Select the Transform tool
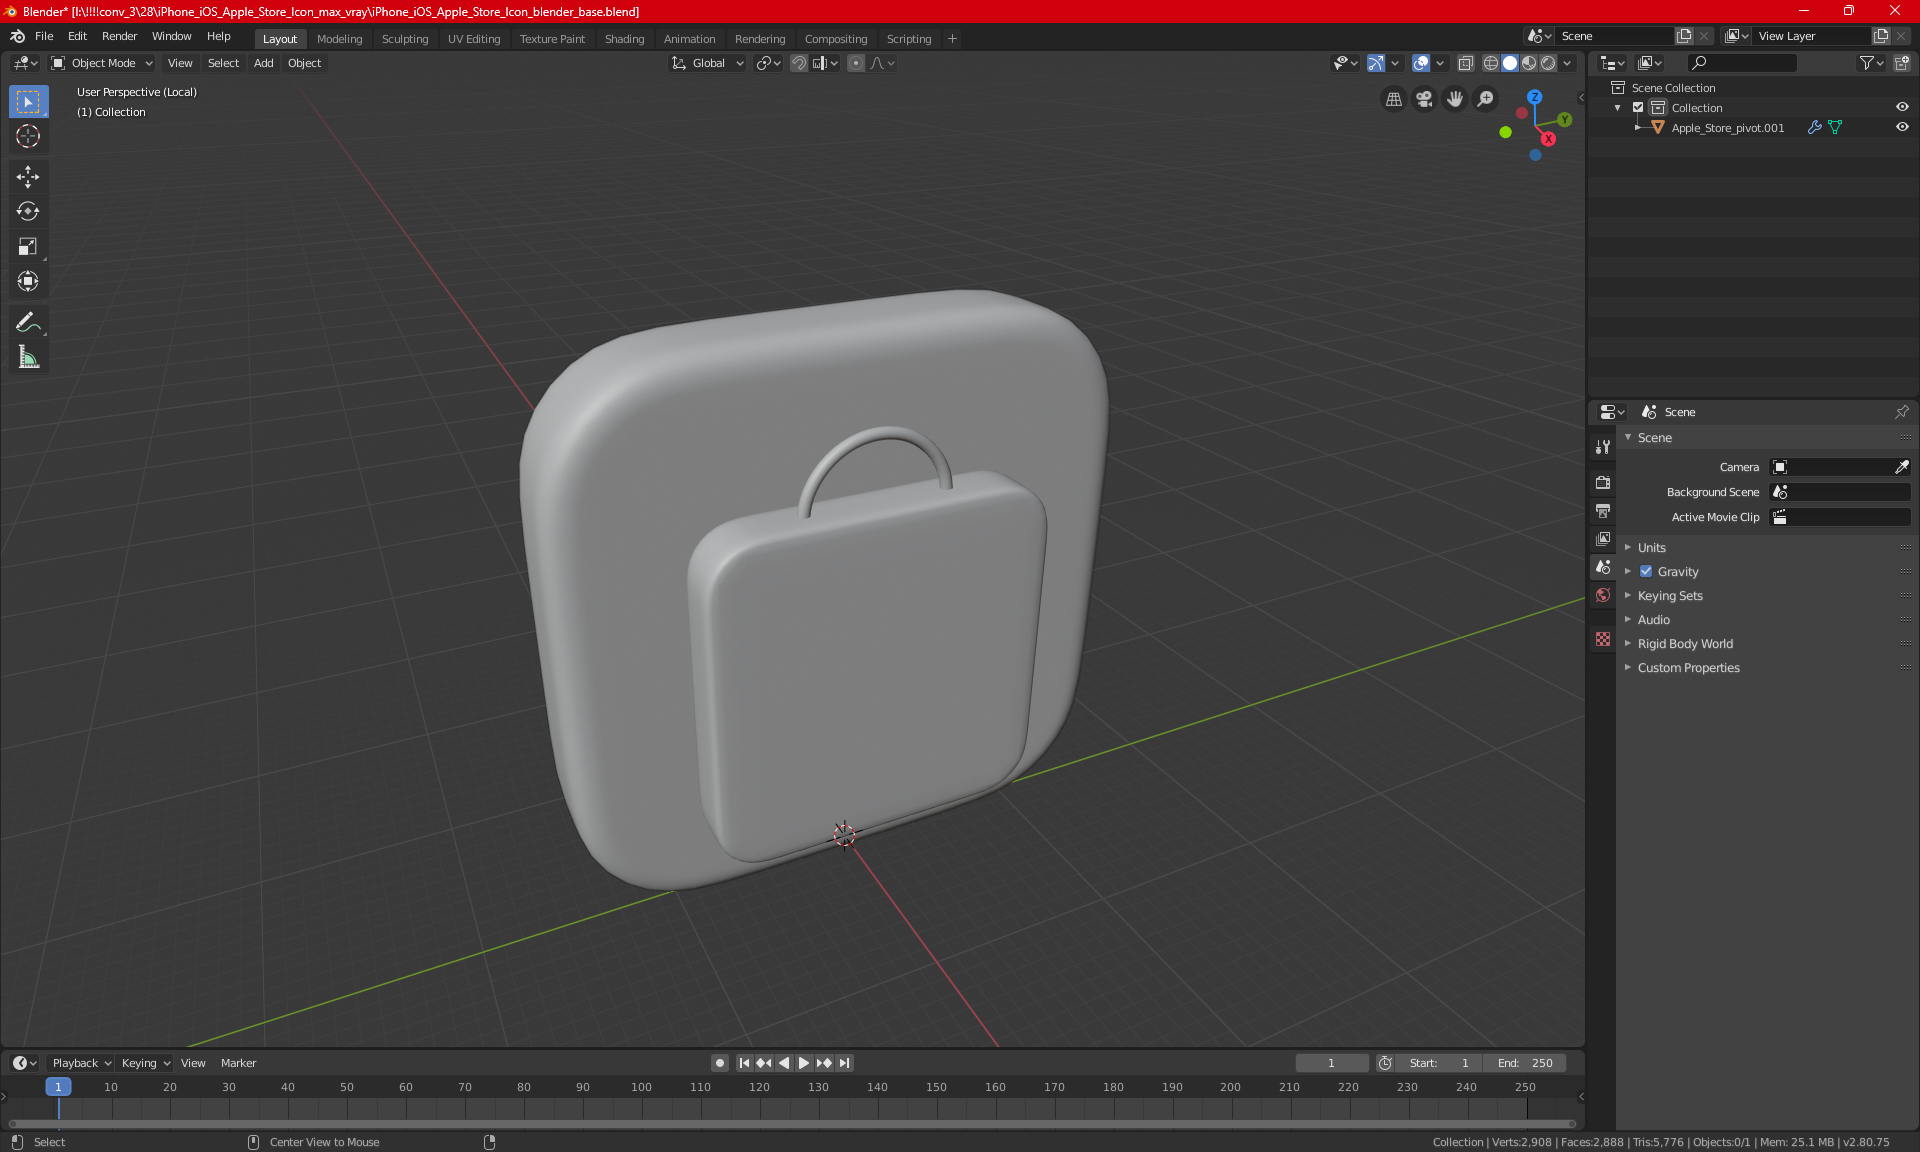 [28, 281]
